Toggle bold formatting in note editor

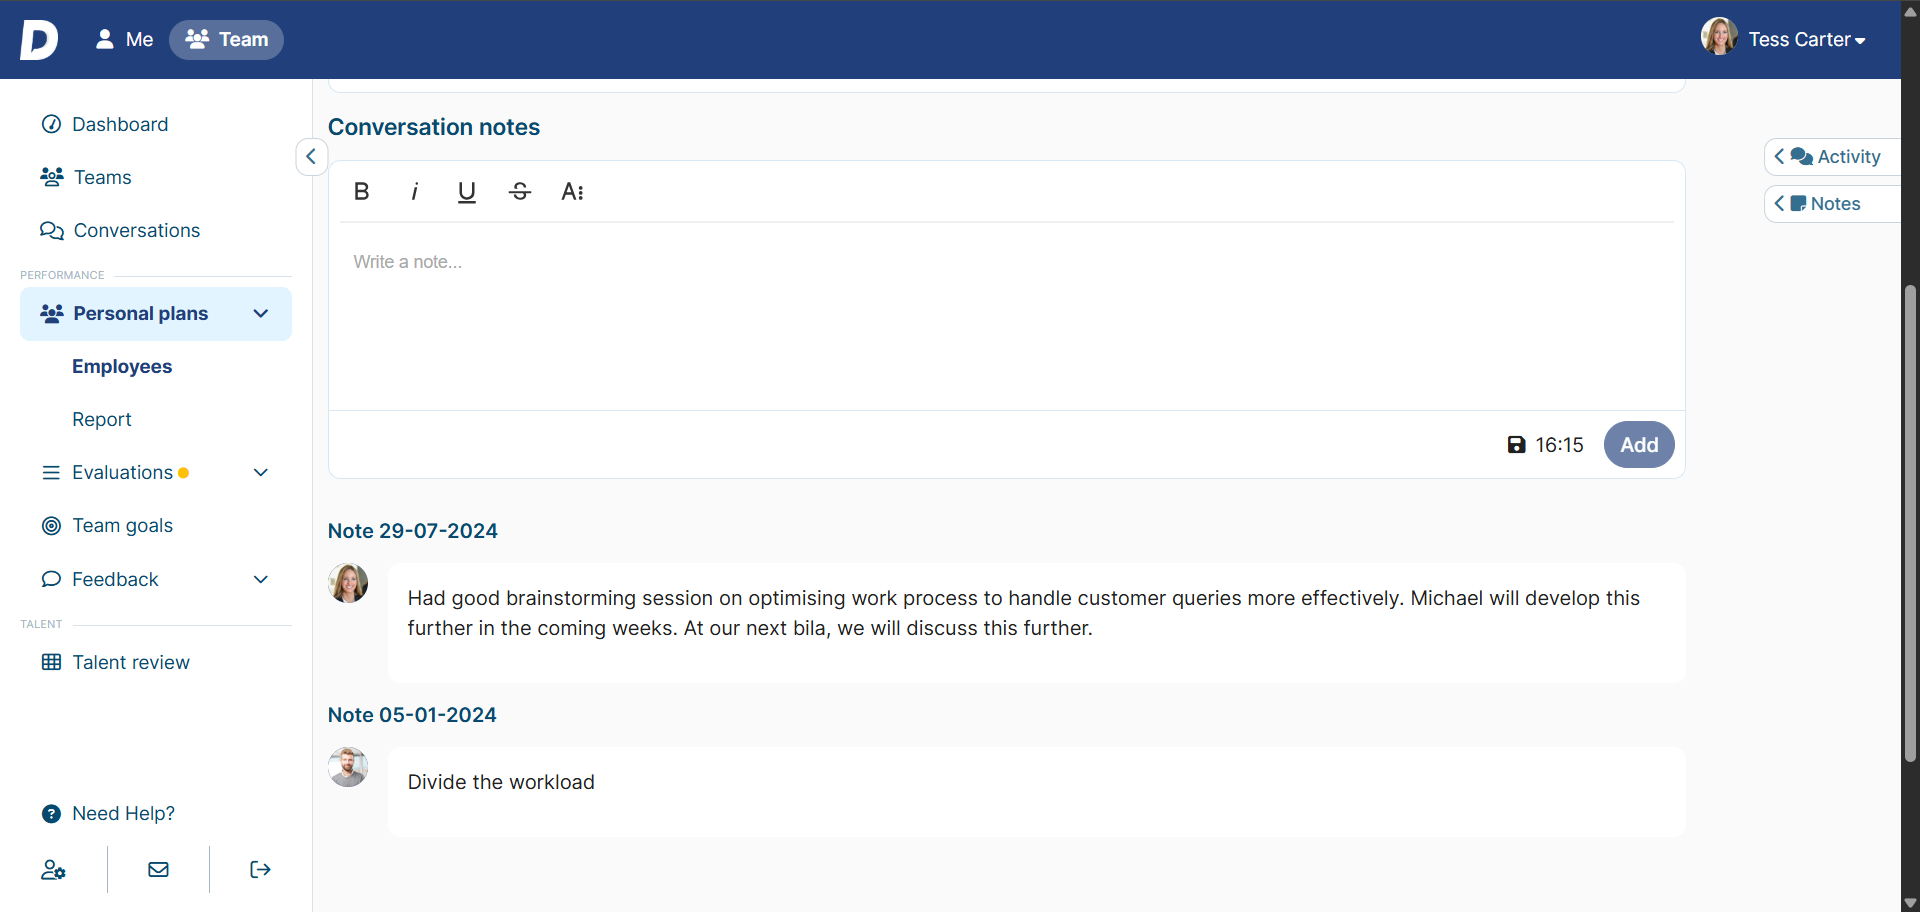coord(362,191)
